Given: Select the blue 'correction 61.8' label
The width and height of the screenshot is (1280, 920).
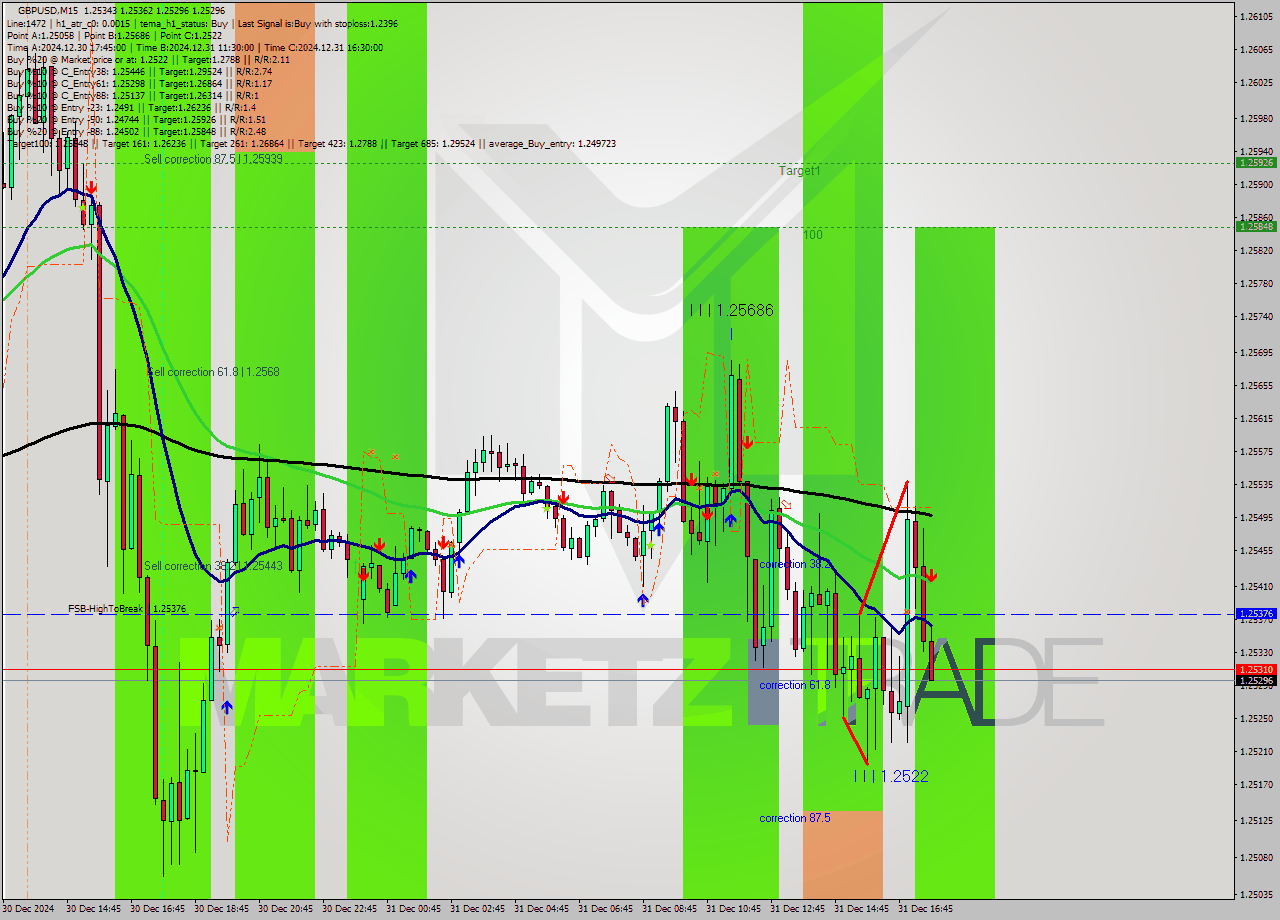Looking at the screenshot, I should click(x=796, y=685).
